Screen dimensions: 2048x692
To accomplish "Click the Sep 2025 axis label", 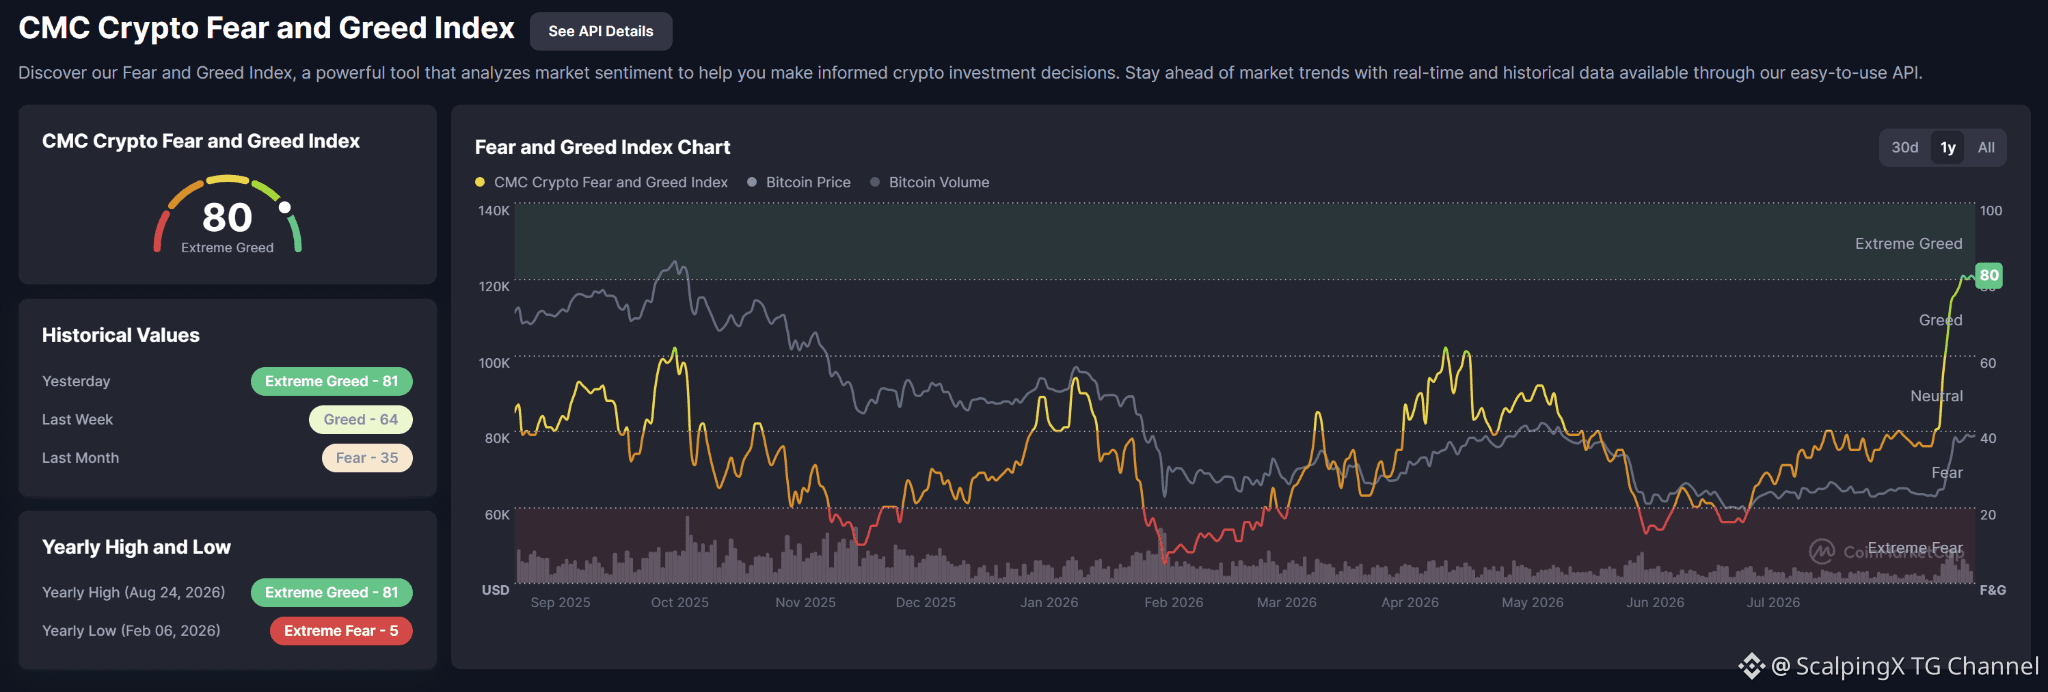I will 560,602.
